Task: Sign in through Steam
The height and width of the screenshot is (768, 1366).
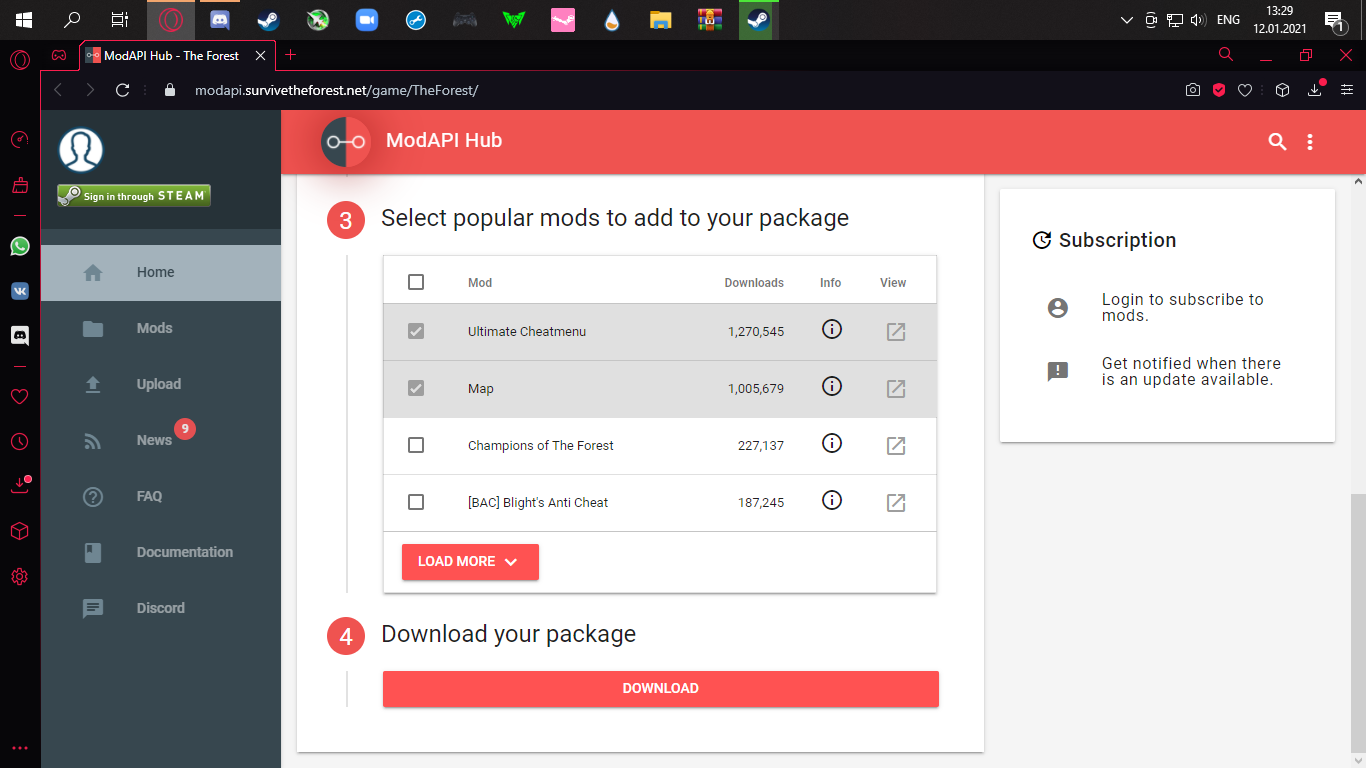Action: [x=134, y=196]
